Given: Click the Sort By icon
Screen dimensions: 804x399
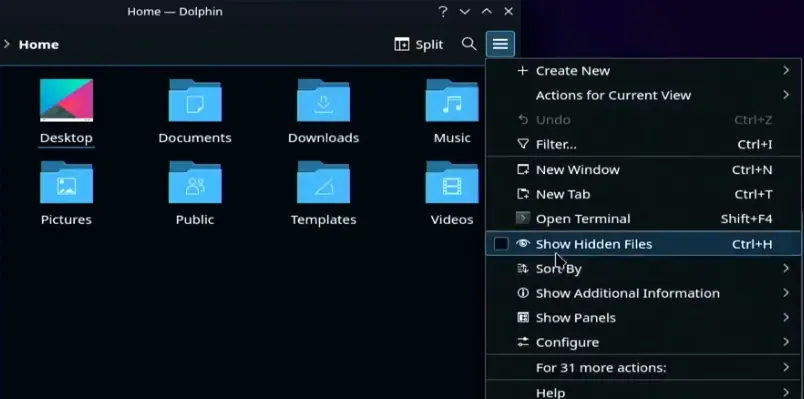Looking at the screenshot, I should click(522, 268).
